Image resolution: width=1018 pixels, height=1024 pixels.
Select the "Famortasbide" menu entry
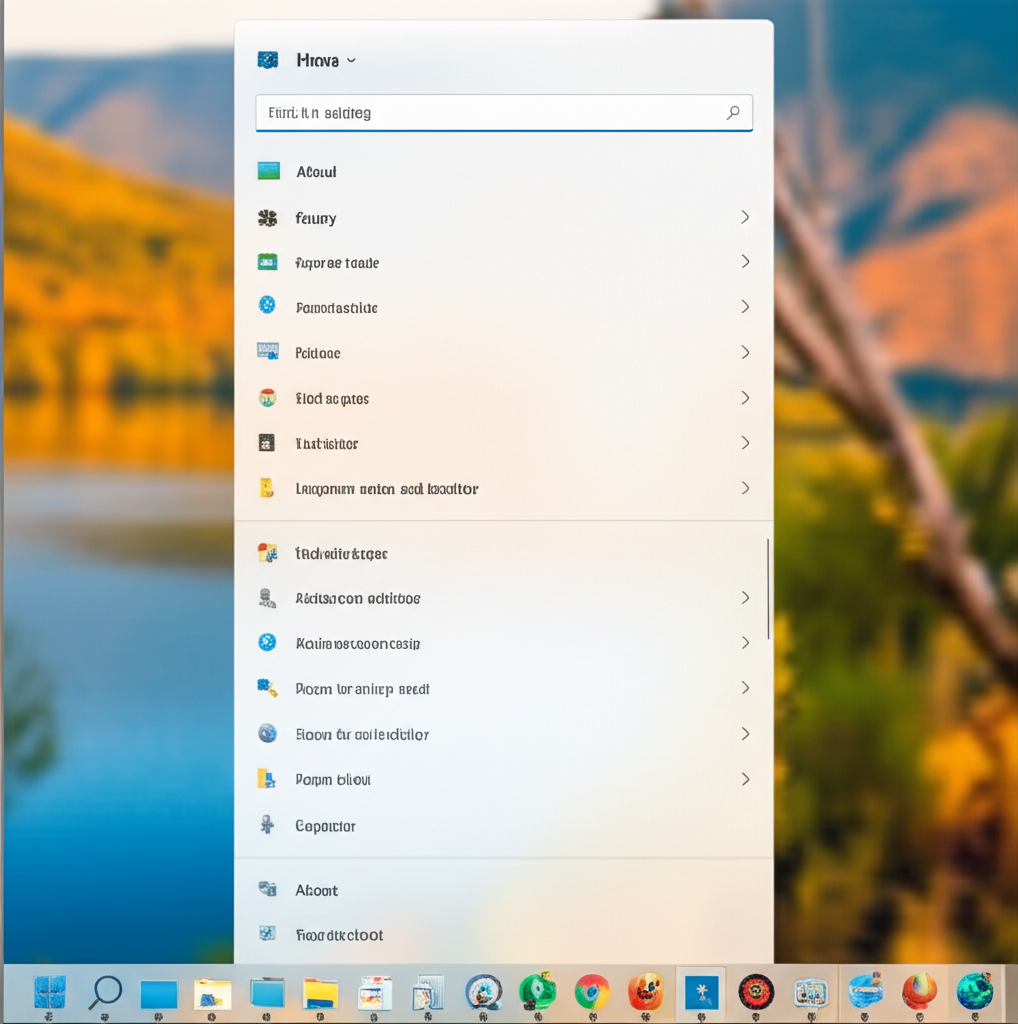(337, 308)
